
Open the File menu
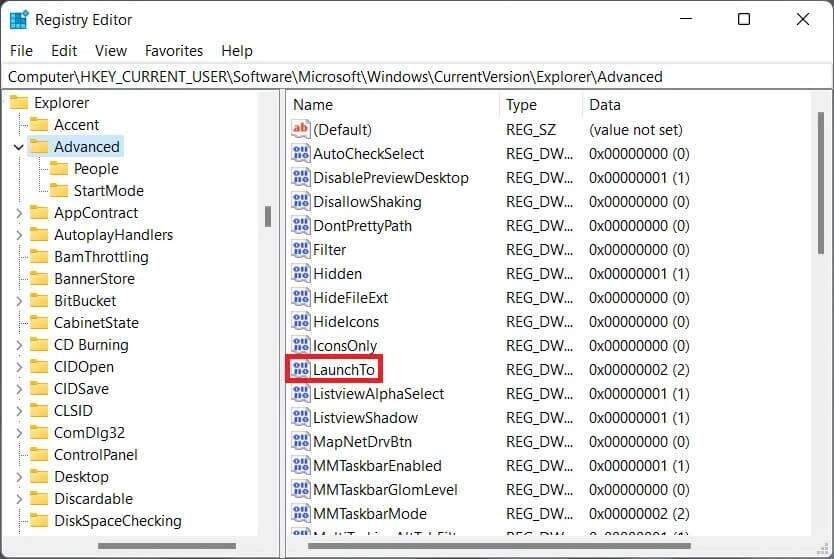coord(21,51)
